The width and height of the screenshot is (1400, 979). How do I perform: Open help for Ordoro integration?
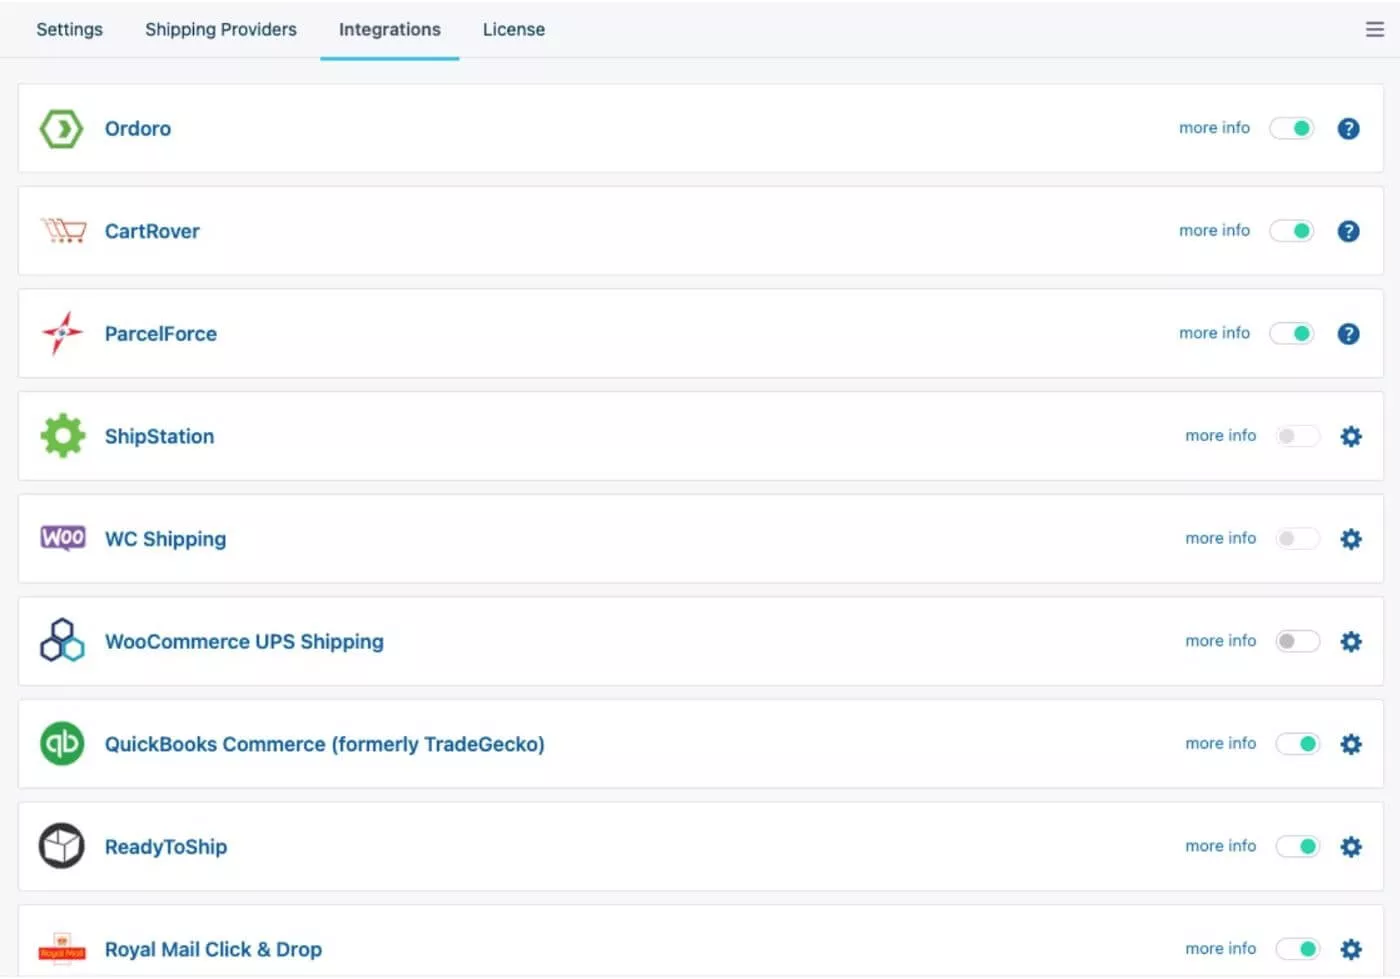(x=1348, y=129)
